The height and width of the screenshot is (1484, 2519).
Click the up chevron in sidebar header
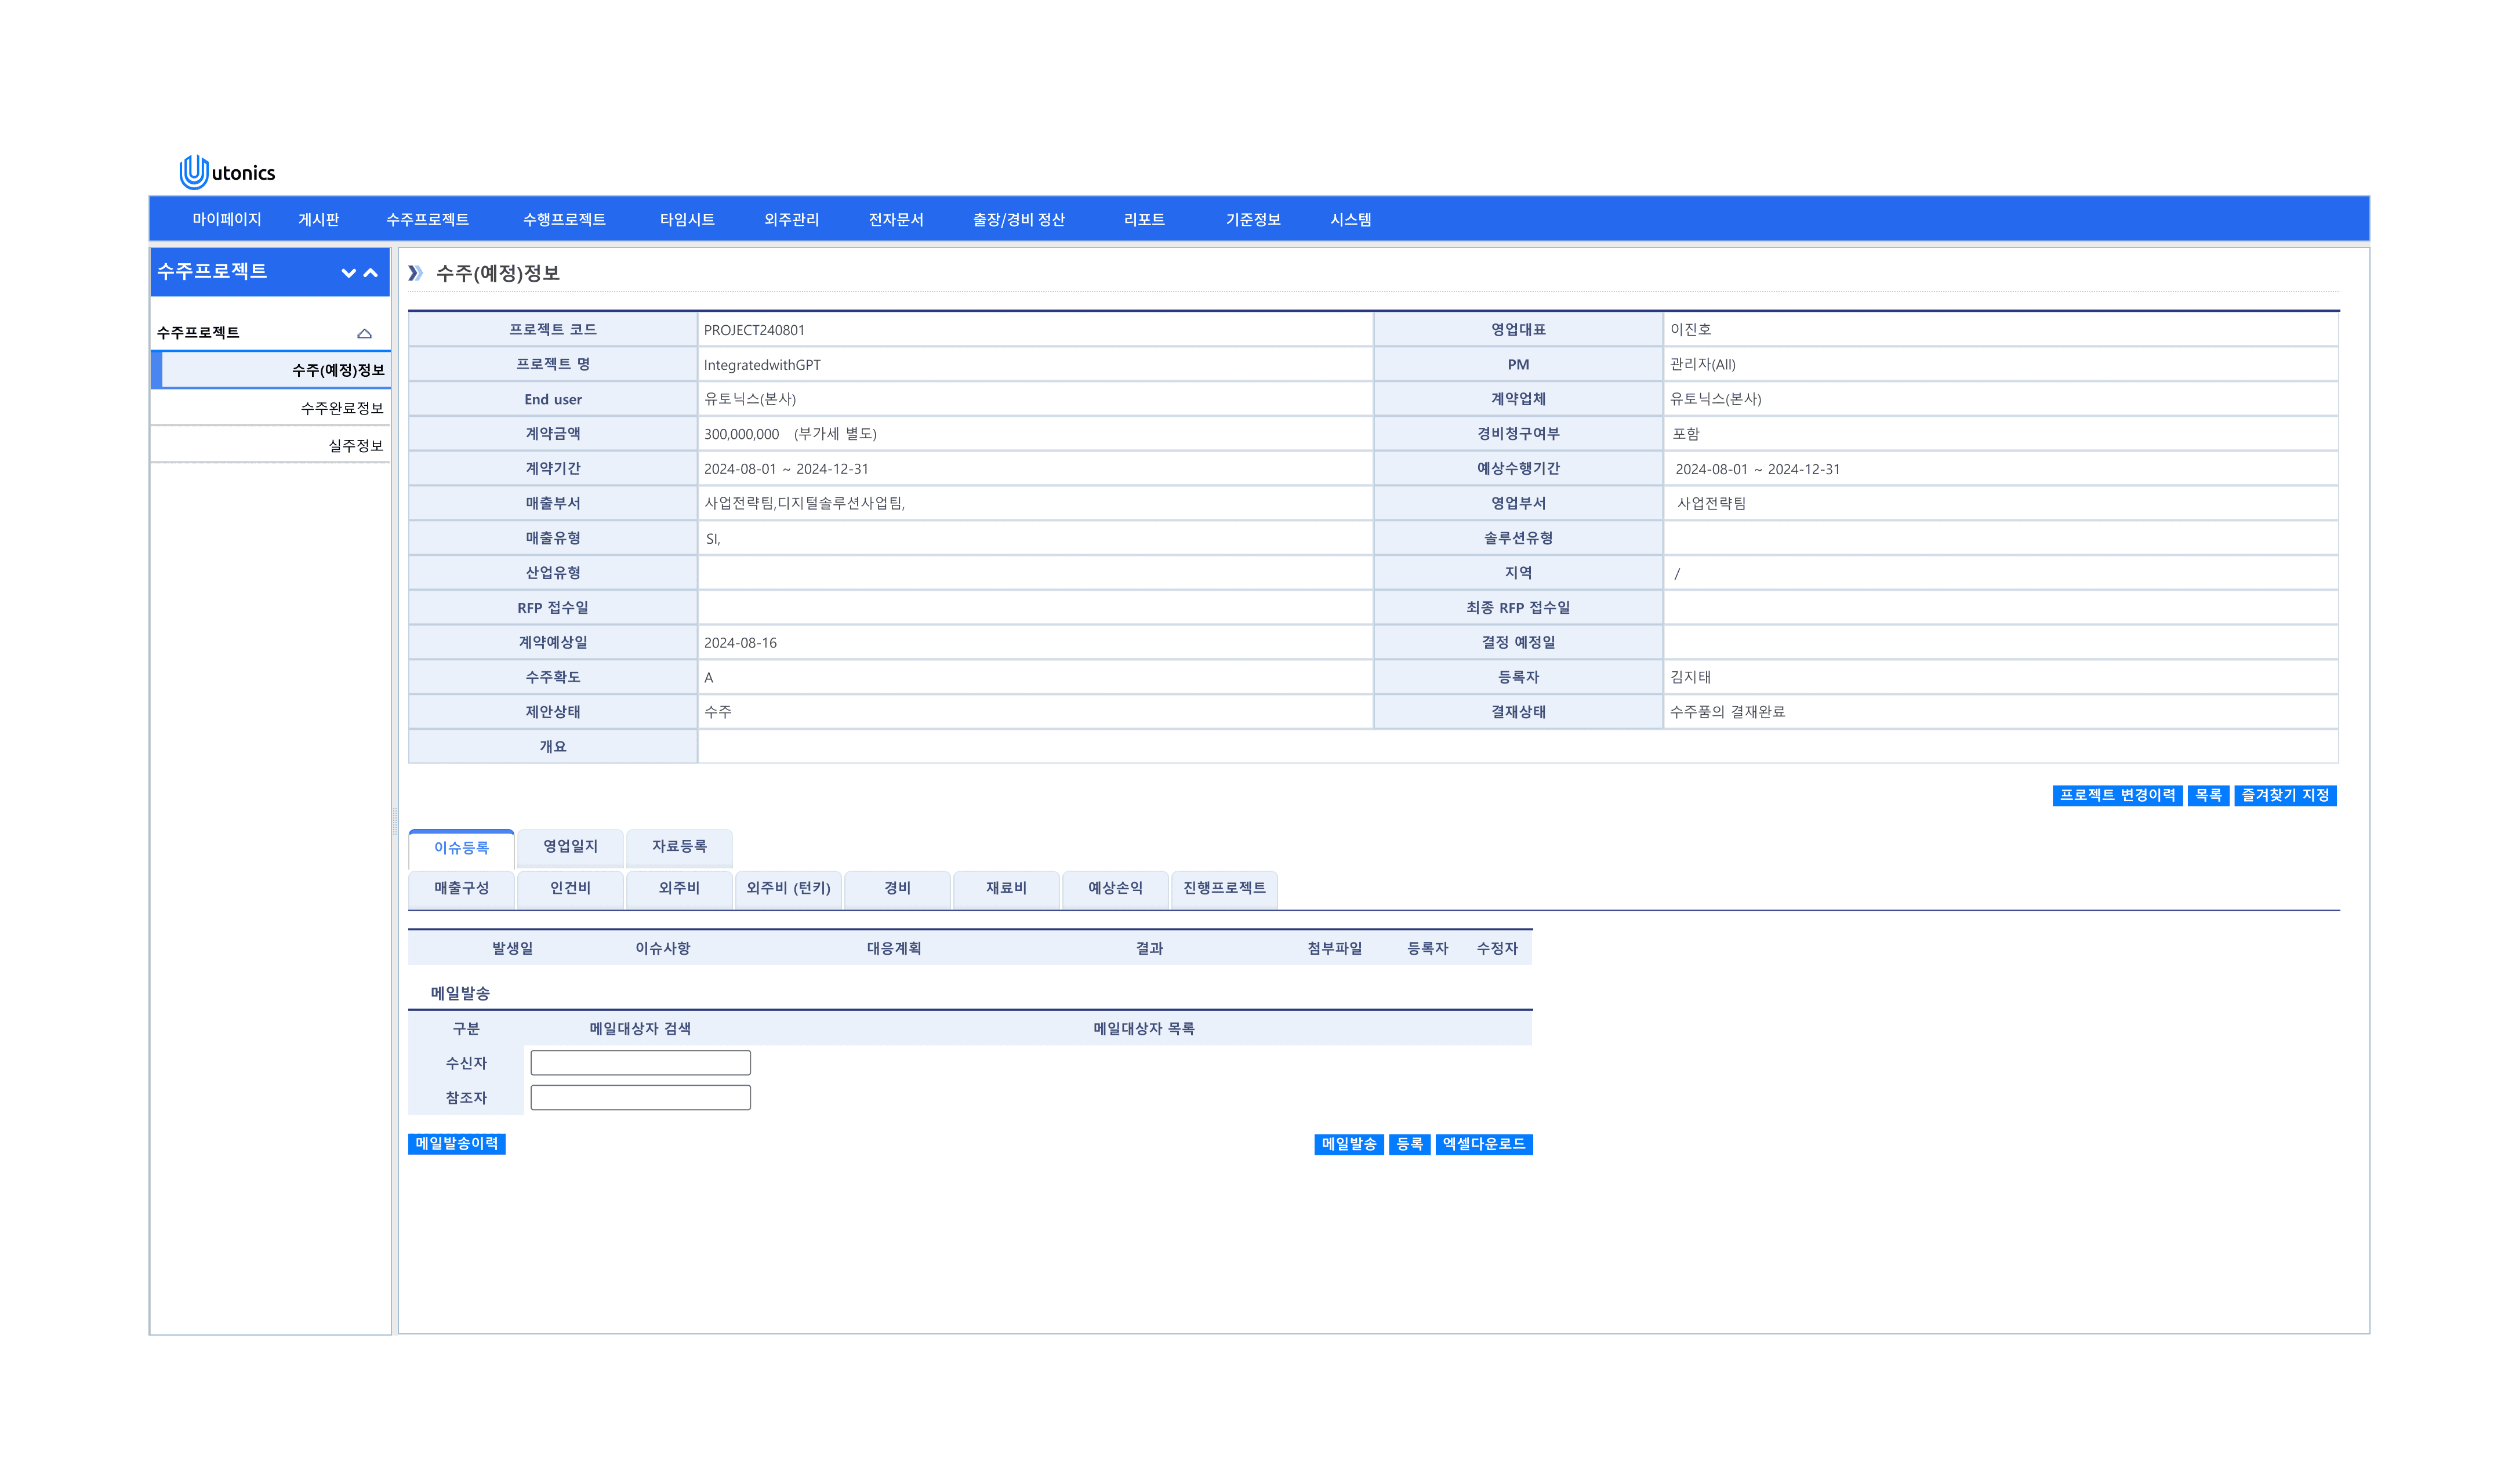[x=371, y=272]
